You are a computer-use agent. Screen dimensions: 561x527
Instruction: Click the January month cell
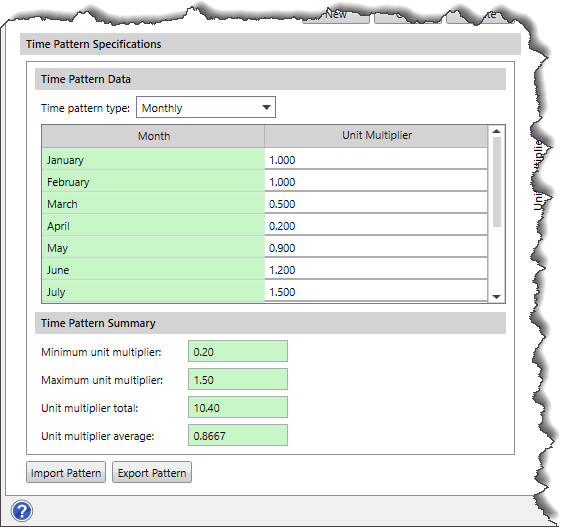click(x=153, y=159)
